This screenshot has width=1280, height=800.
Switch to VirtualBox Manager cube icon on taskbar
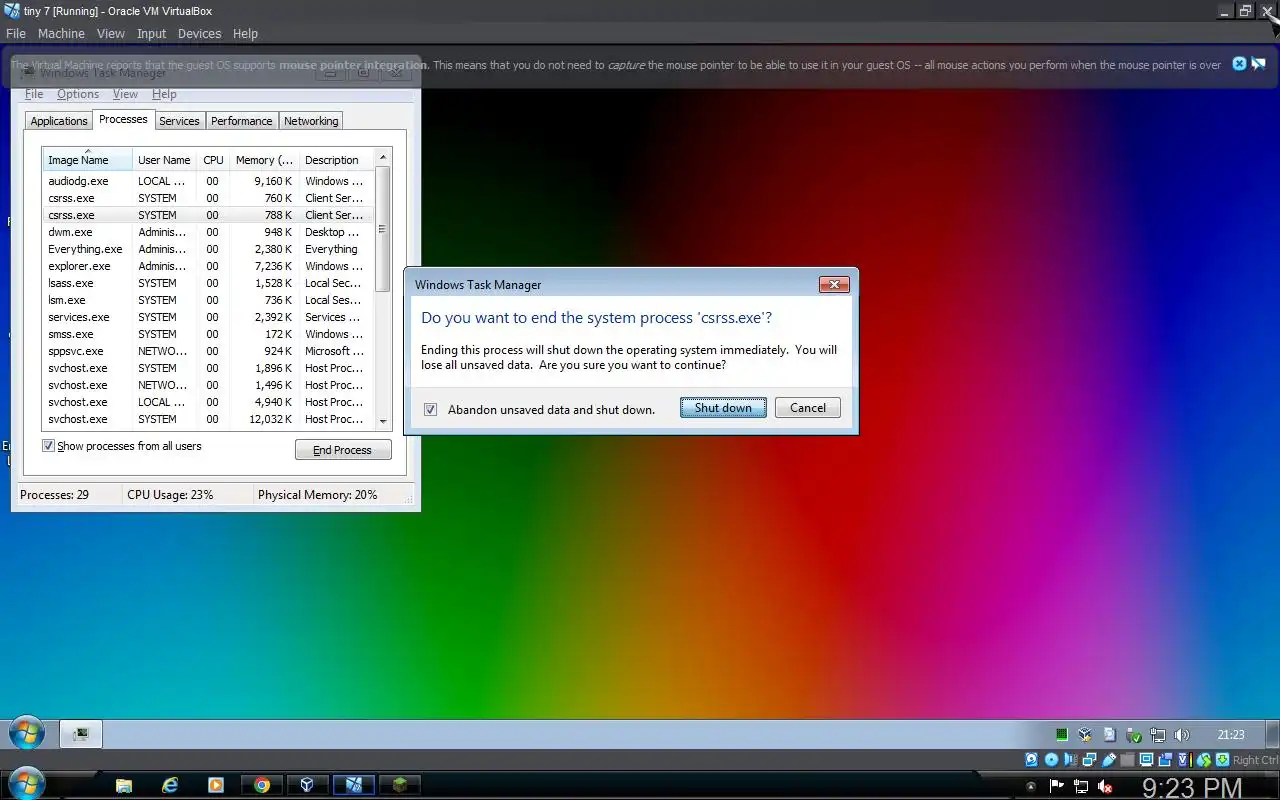click(x=307, y=785)
